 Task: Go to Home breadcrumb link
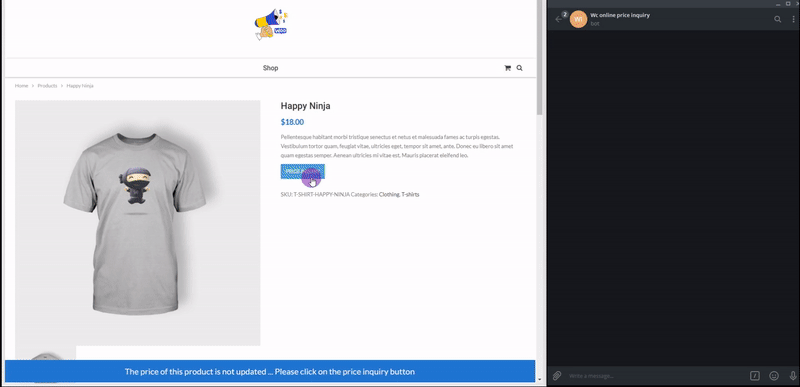pyautogui.click(x=21, y=86)
